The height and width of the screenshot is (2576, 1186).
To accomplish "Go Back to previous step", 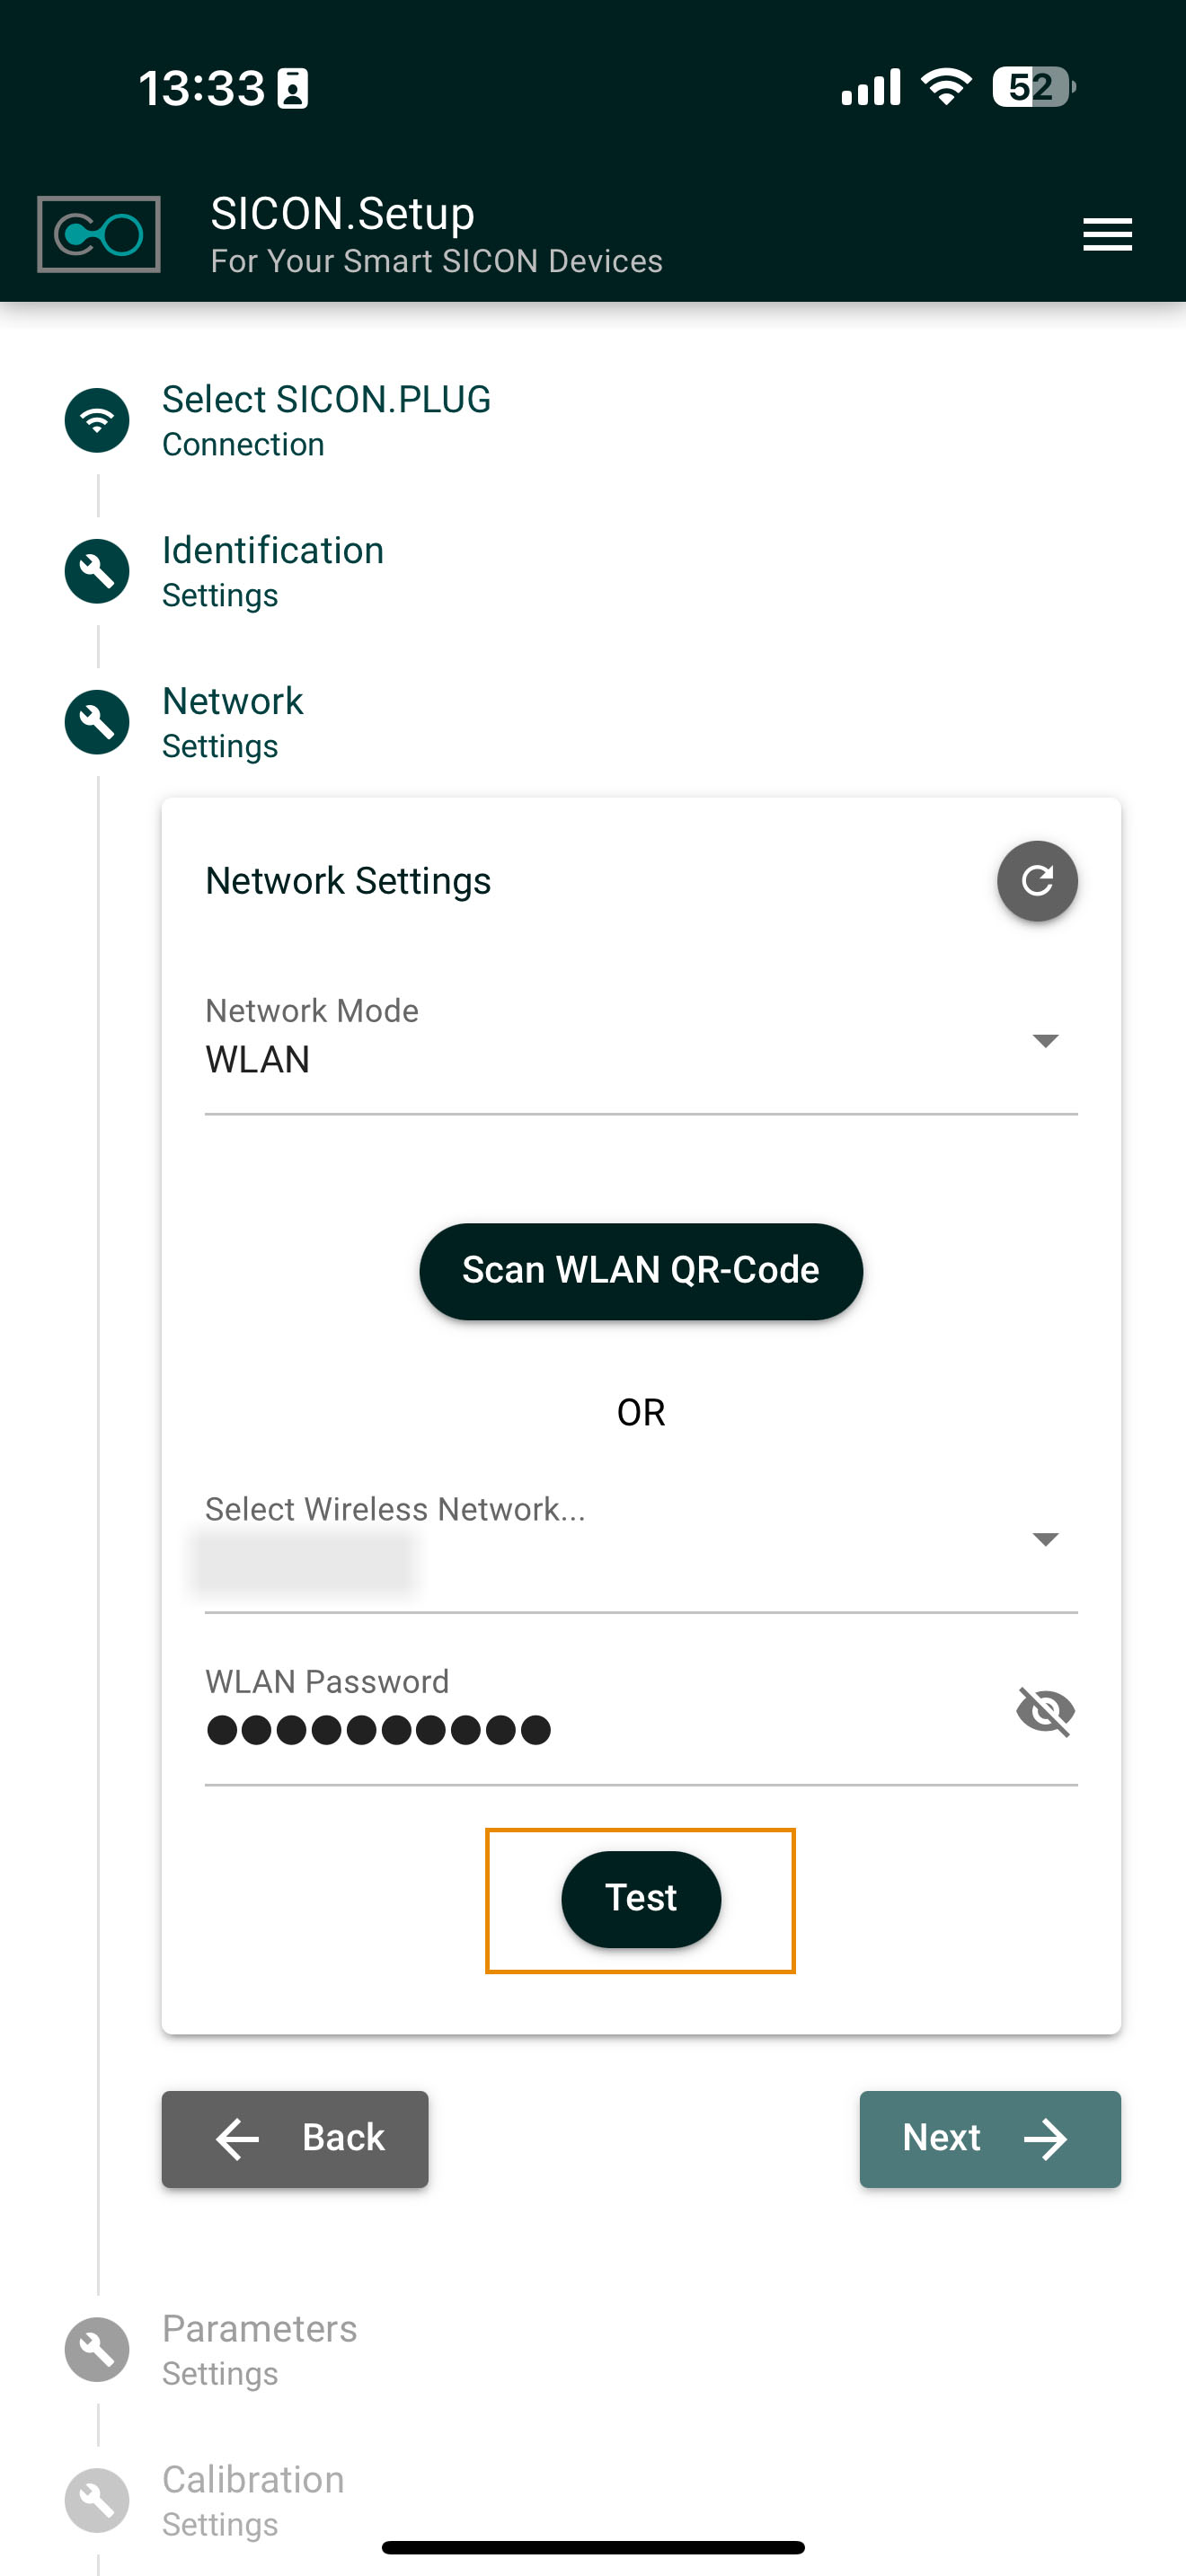I will click(x=295, y=2138).
